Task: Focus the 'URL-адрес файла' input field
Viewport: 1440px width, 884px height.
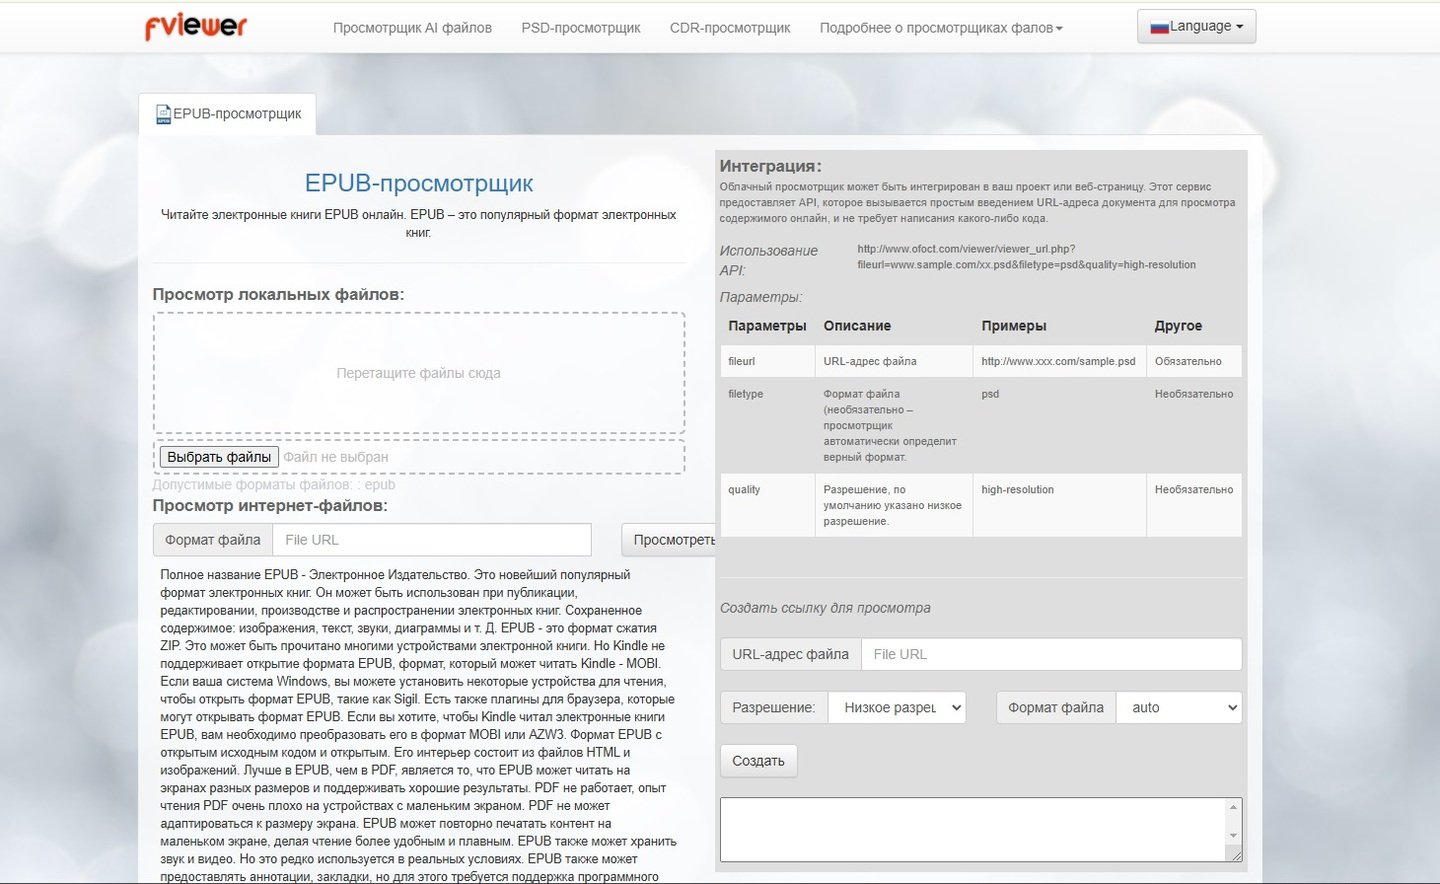Action: [x=1050, y=654]
